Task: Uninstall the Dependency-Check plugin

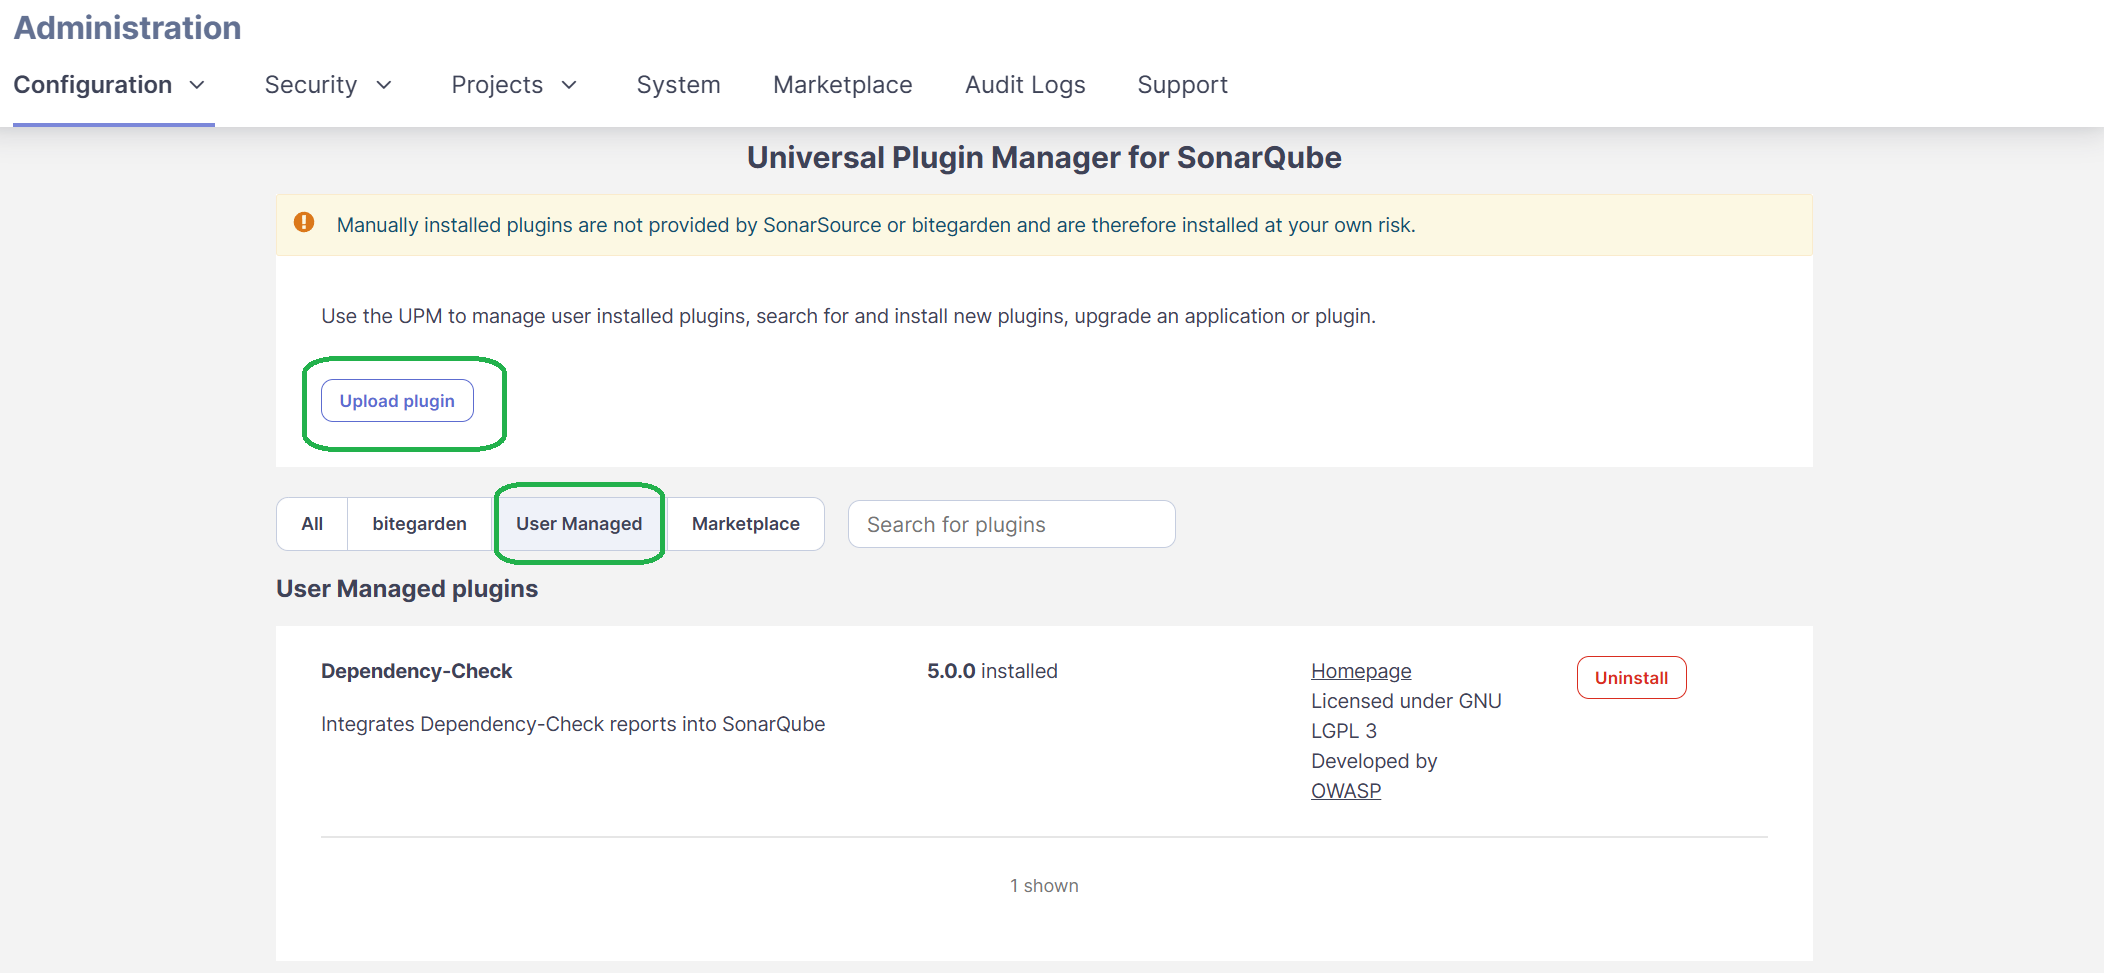Action: (x=1631, y=678)
